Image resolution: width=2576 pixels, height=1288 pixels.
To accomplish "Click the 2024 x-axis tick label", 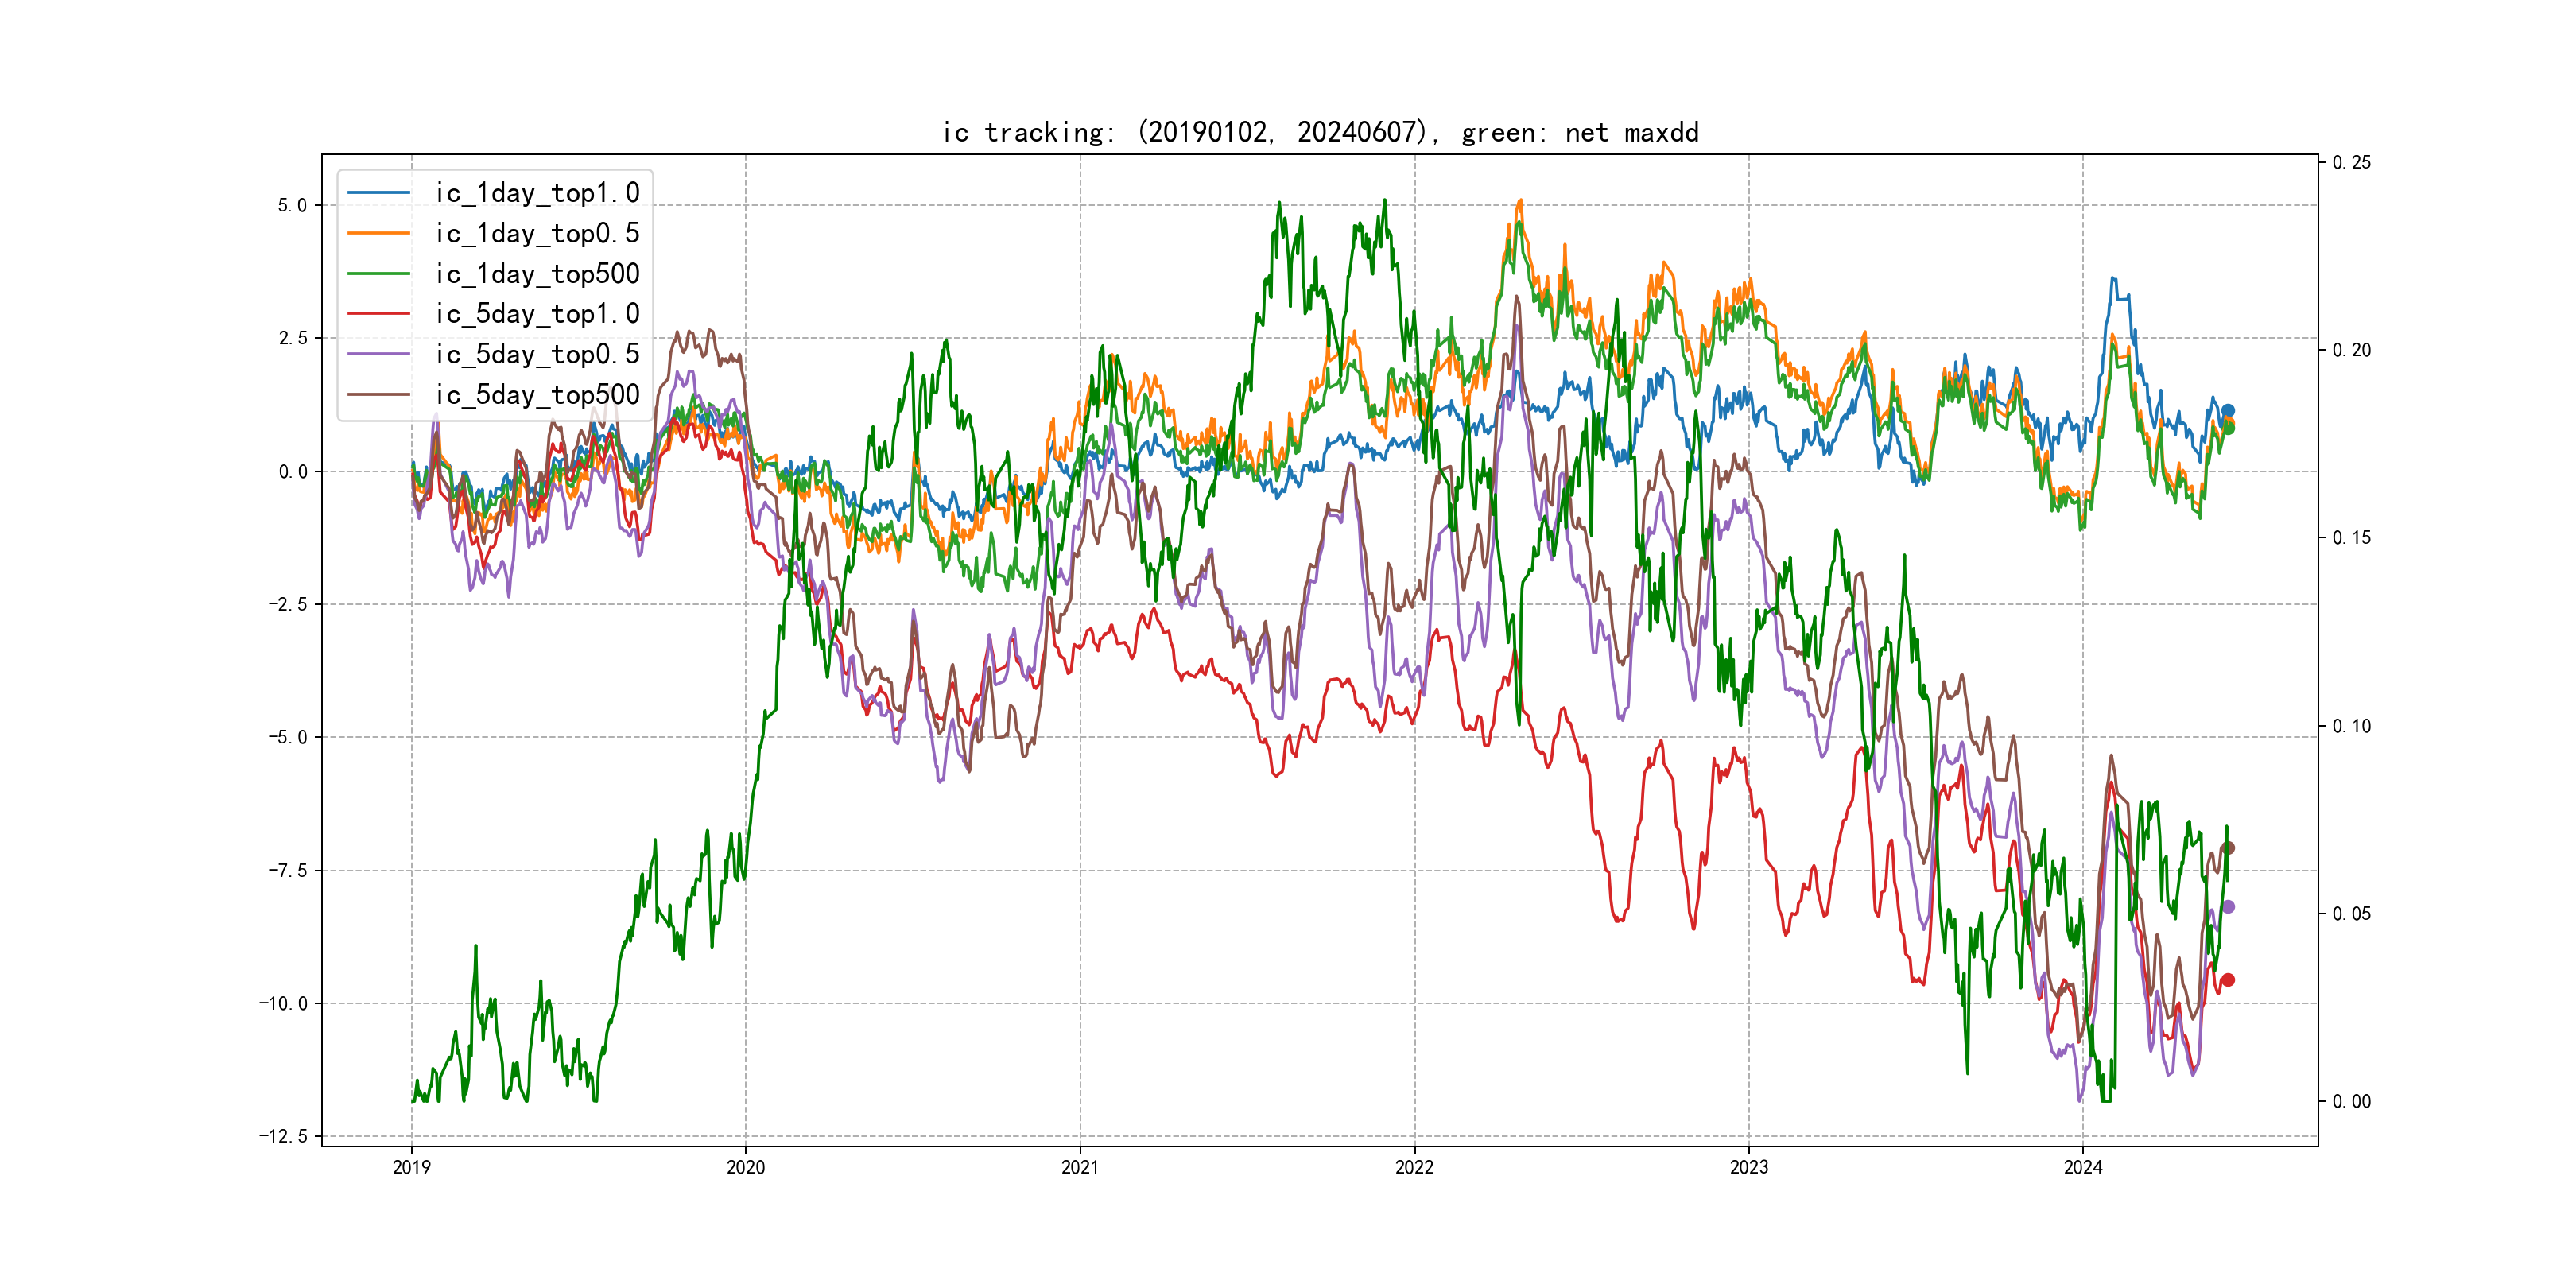I will click(2083, 1167).
